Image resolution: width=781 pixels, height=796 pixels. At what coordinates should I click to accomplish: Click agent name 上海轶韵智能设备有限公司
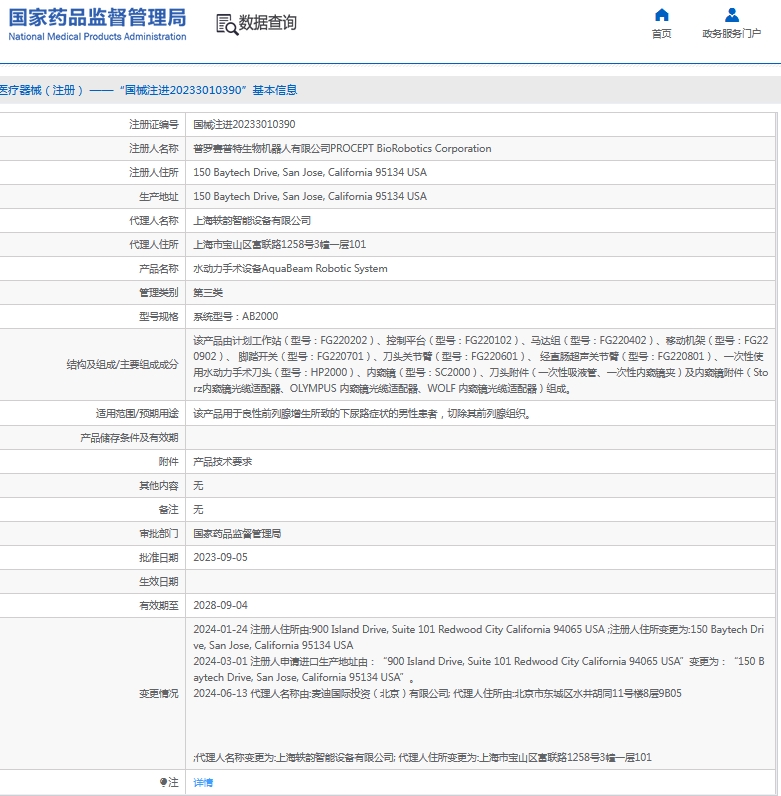[252, 220]
